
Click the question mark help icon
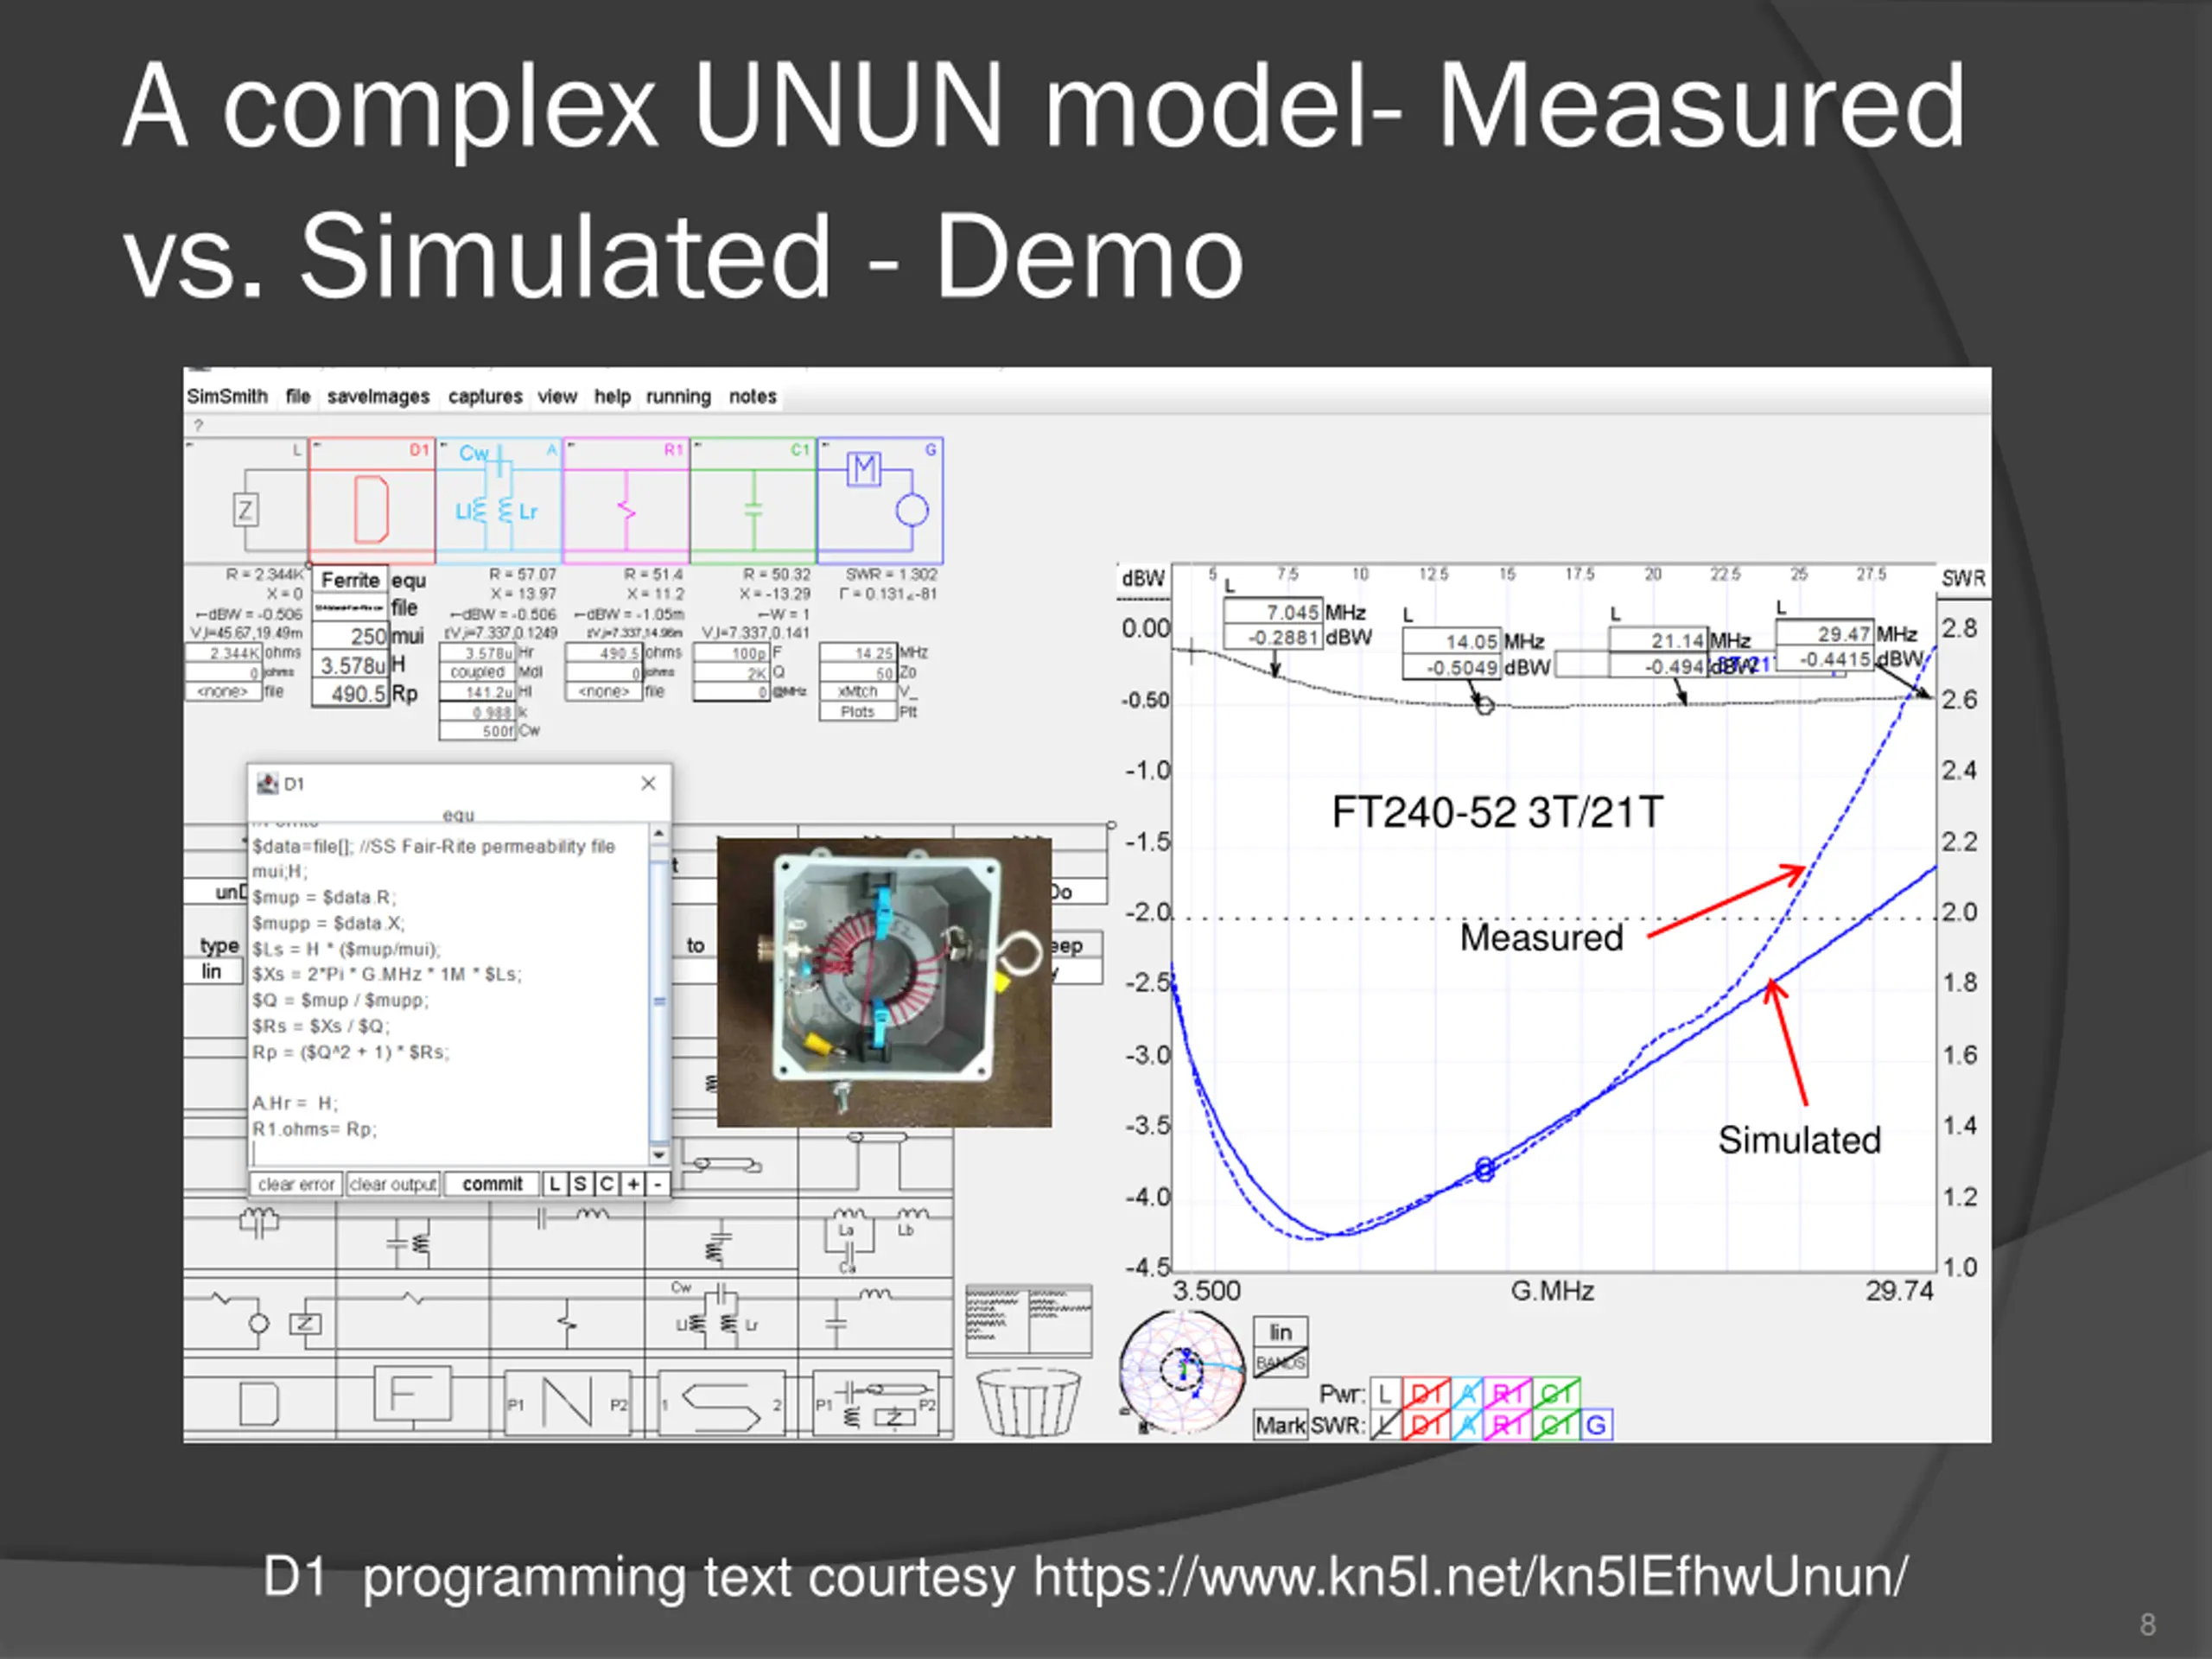199,425
